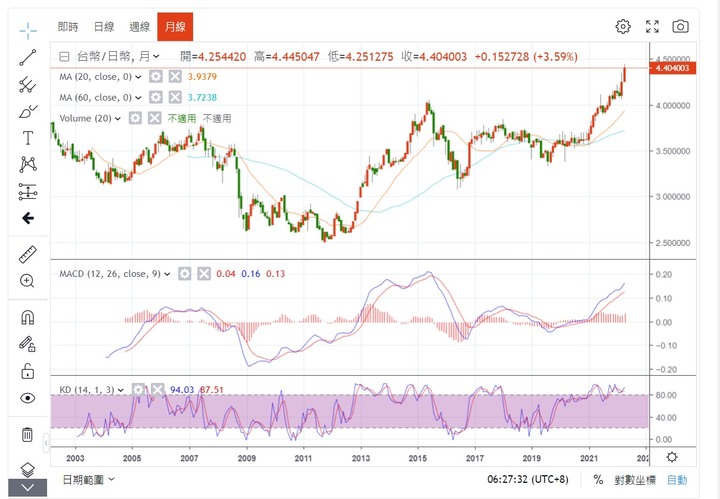Collapse the left toolbar with bottom chevron
The height and width of the screenshot is (499, 720).
pos(28,488)
